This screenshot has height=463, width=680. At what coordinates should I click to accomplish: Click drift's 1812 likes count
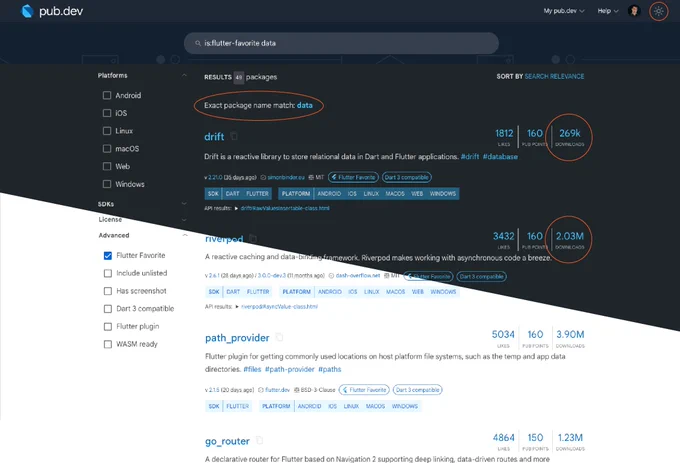click(504, 134)
